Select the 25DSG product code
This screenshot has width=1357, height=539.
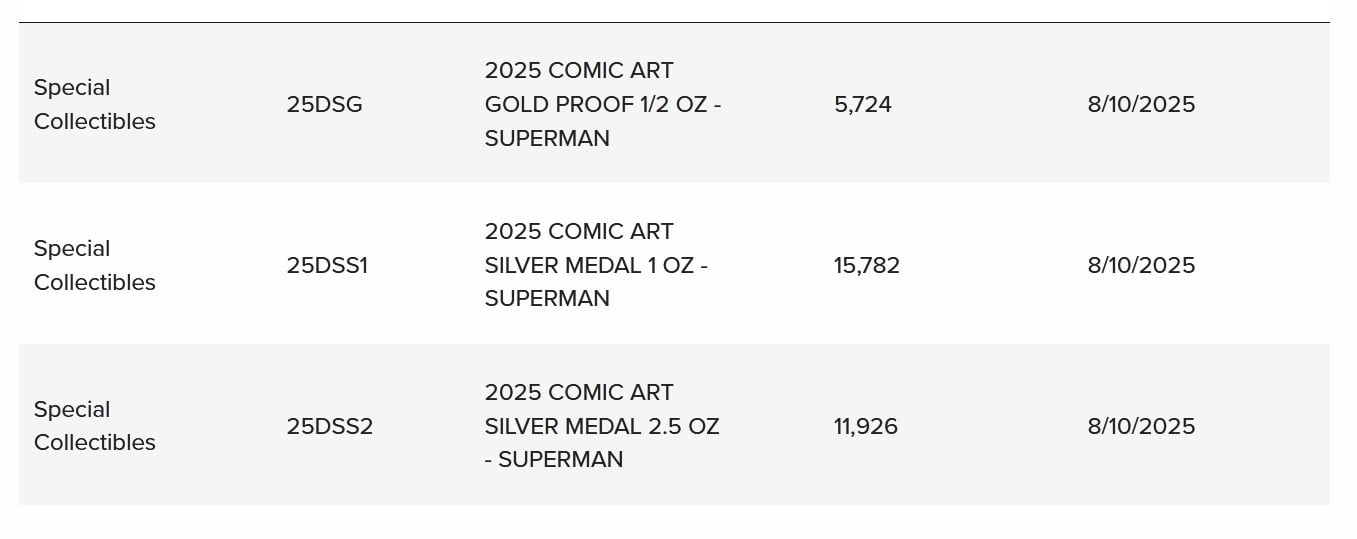(324, 104)
